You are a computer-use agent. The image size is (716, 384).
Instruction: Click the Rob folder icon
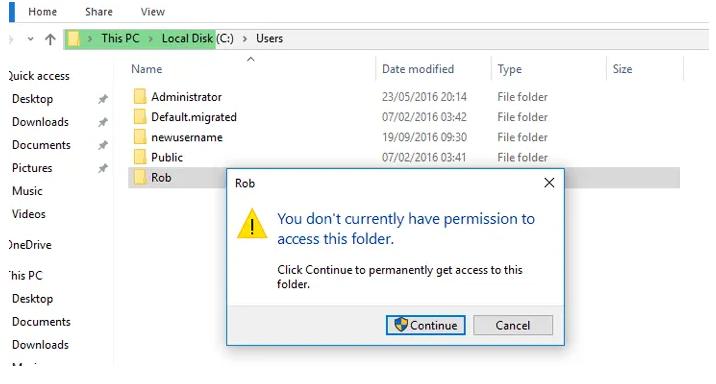[x=140, y=177]
